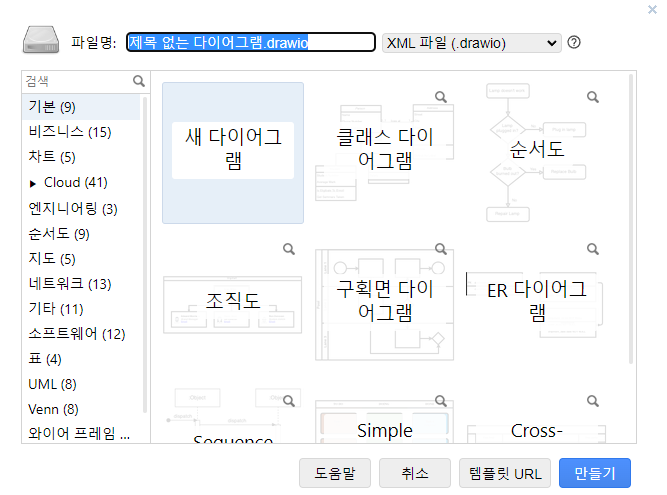This screenshot has height=495, width=667.
Task: Preview the 구획면 다이어그램 template magnifier
Action: 441,249
